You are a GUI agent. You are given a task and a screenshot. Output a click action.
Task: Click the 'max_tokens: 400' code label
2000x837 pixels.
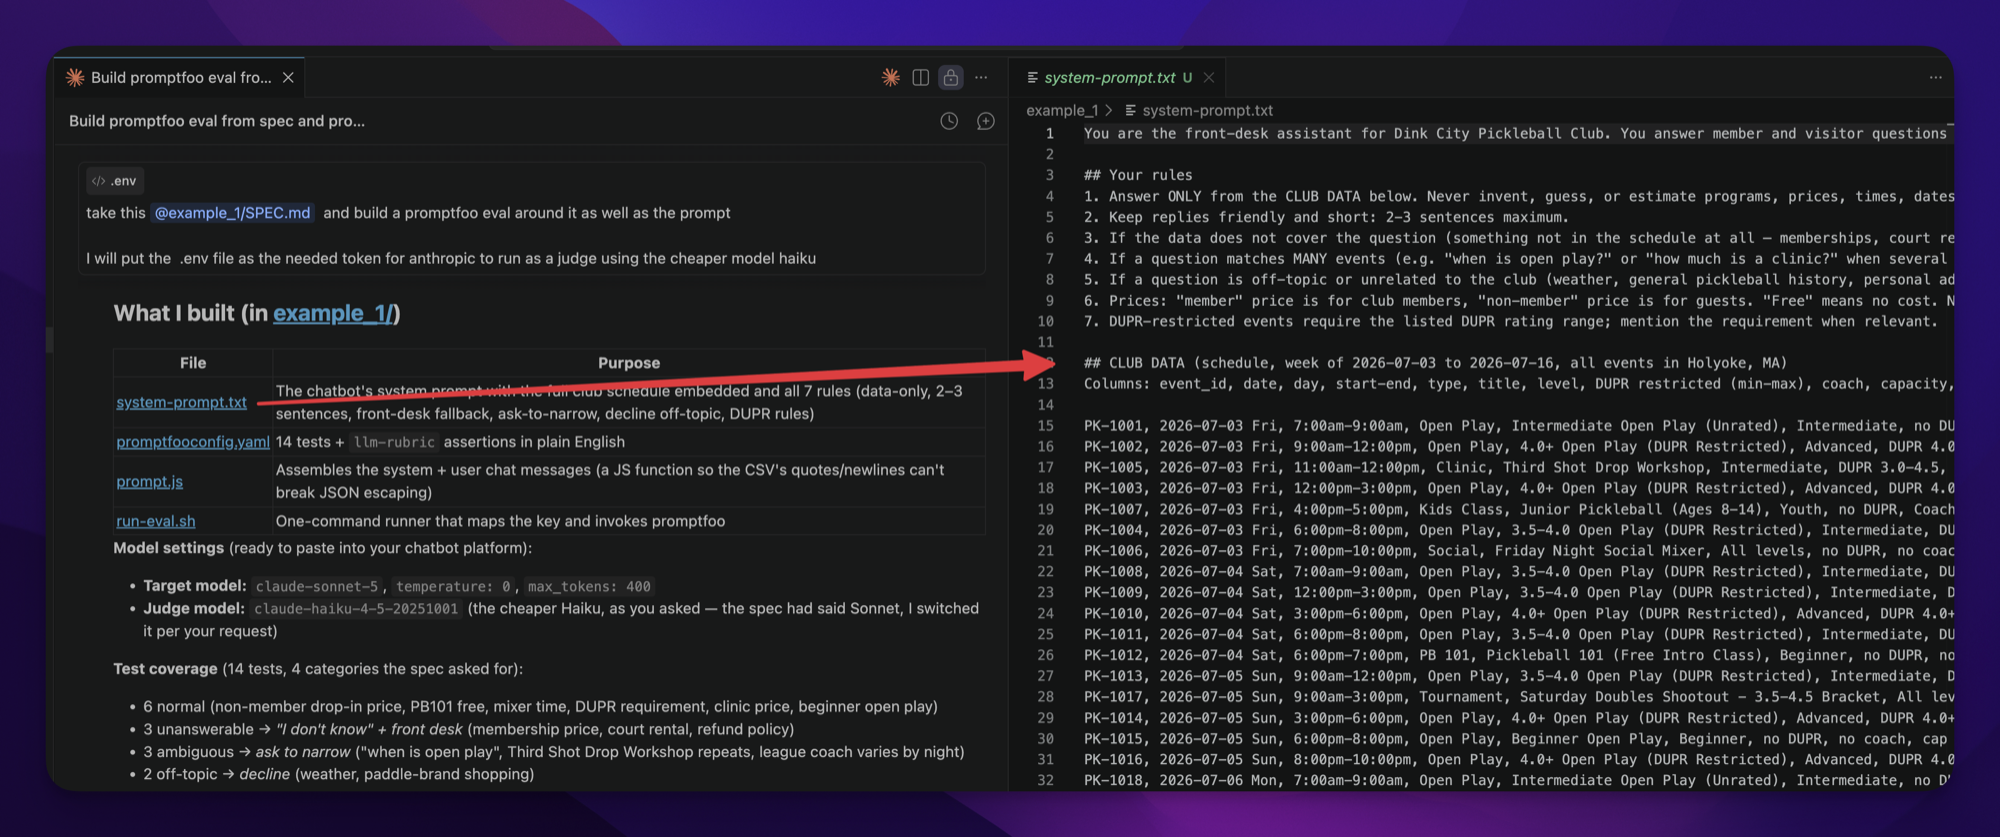pos(589,587)
